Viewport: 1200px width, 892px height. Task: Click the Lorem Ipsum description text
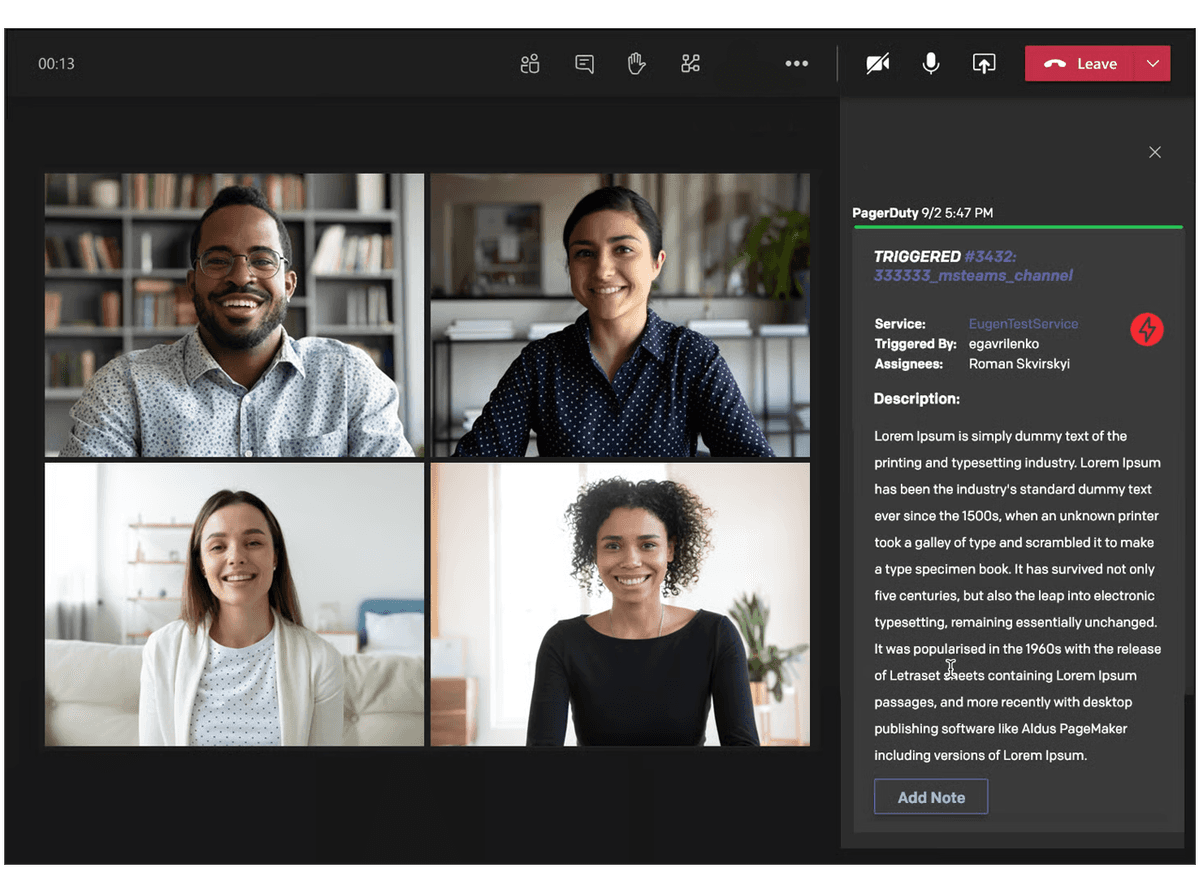click(x=1016, y=595)
